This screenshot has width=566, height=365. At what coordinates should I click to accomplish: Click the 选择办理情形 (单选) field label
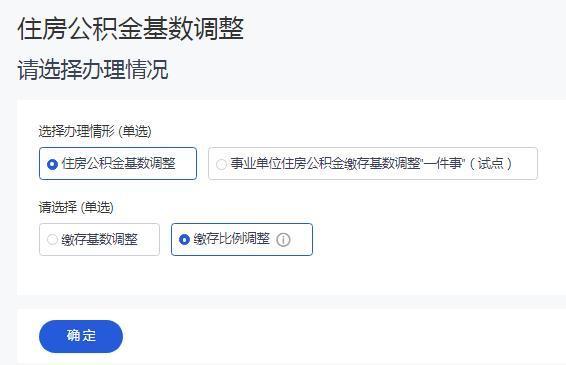[x=95, y=131]
